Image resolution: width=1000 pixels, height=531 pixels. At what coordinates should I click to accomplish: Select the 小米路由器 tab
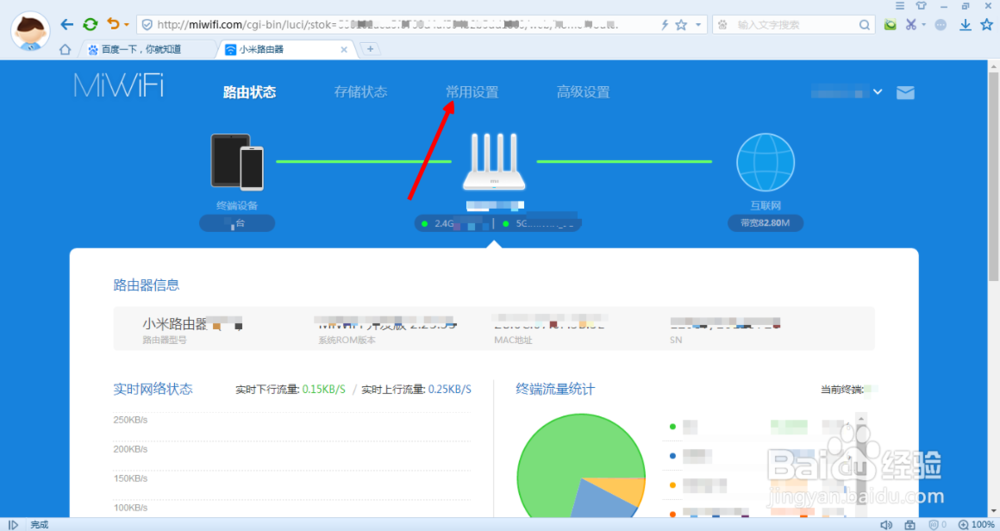[x=286, y=49]
